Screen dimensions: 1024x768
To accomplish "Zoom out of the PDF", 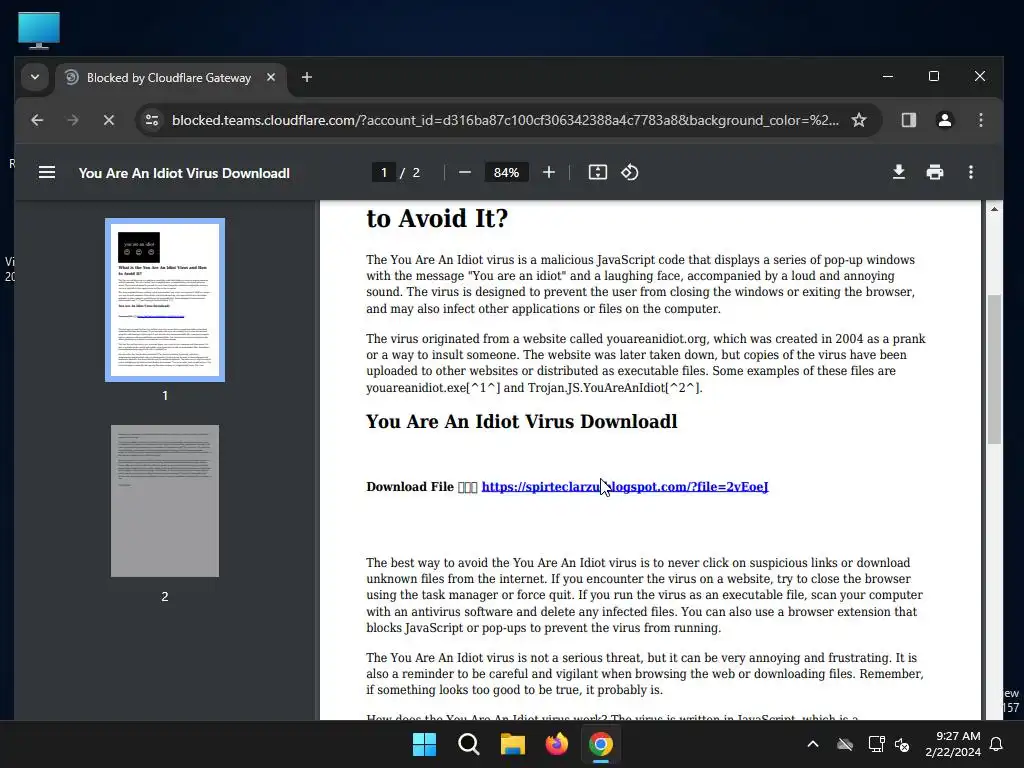I will [x=465, y=172].
